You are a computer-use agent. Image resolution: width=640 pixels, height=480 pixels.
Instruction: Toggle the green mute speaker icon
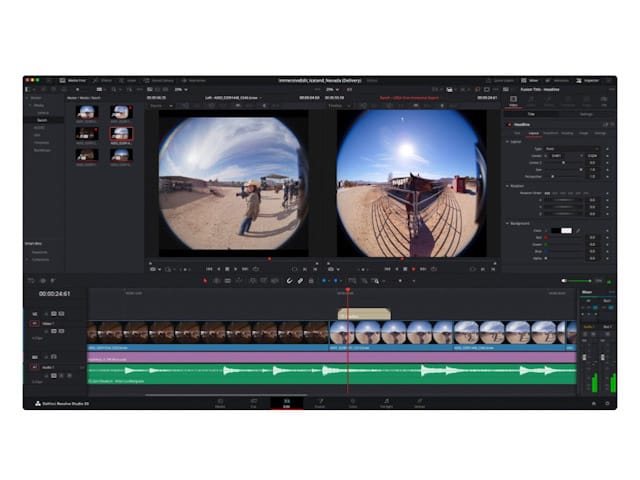click(609, 281)
